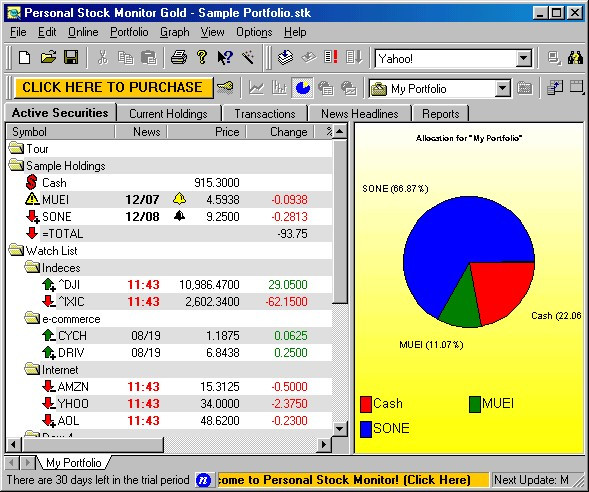Cut with the scissors icon
This screenshot has width=589, height=492.
102,58
